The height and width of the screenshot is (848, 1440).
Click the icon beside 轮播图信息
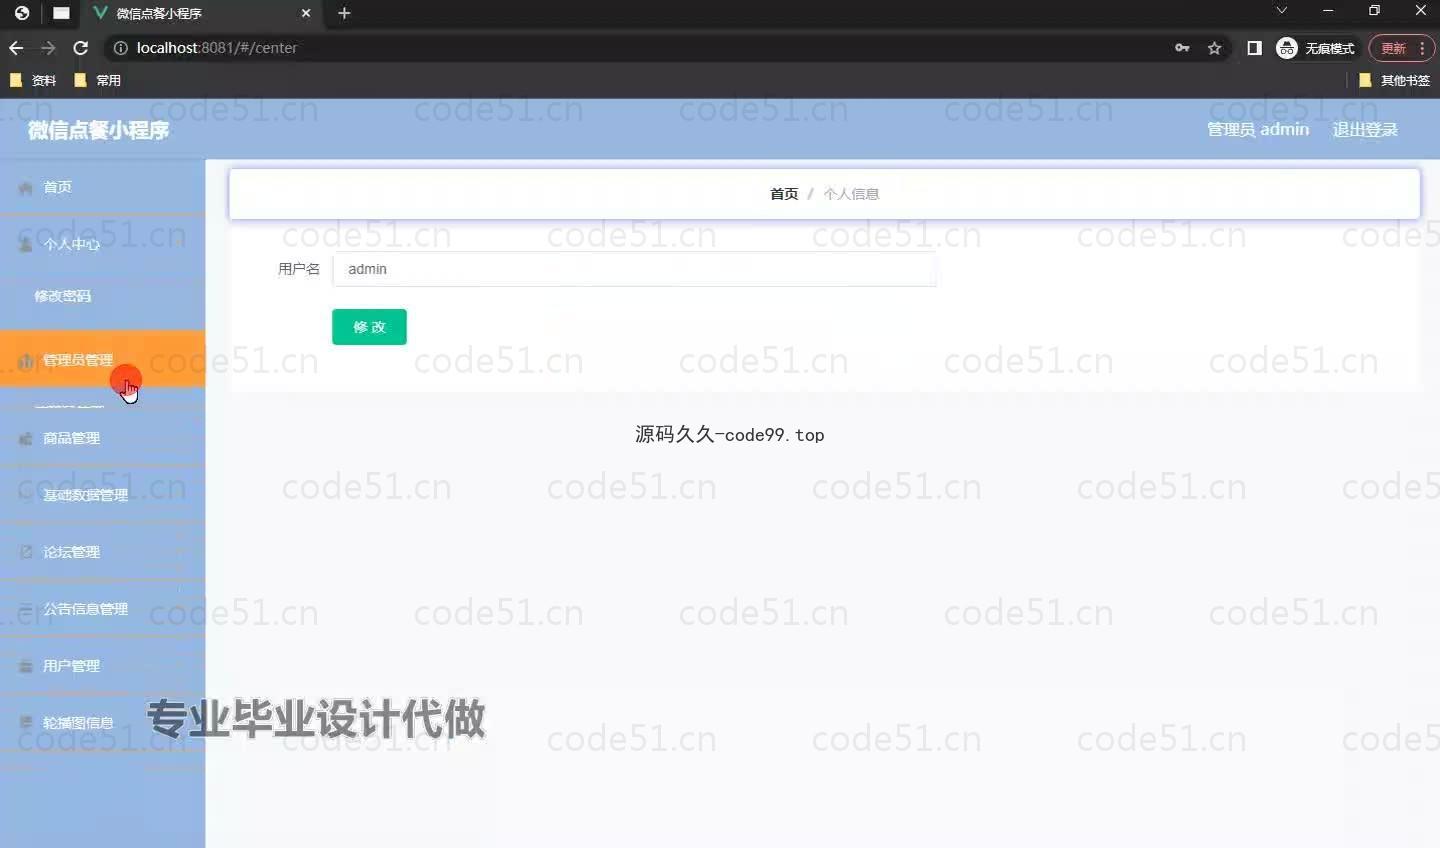[26, 723]
